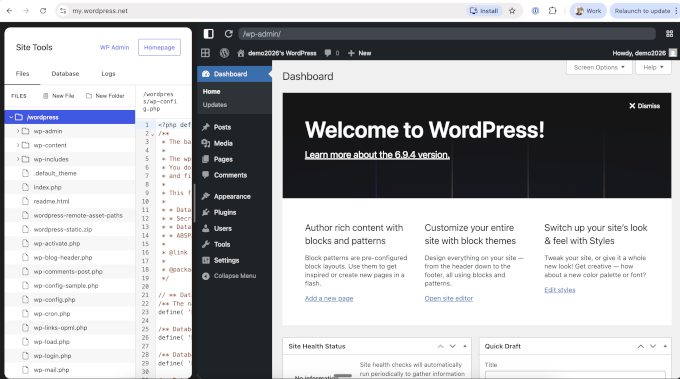Switch to the Logs tab

pyautogui.click(x=108, y=74)
